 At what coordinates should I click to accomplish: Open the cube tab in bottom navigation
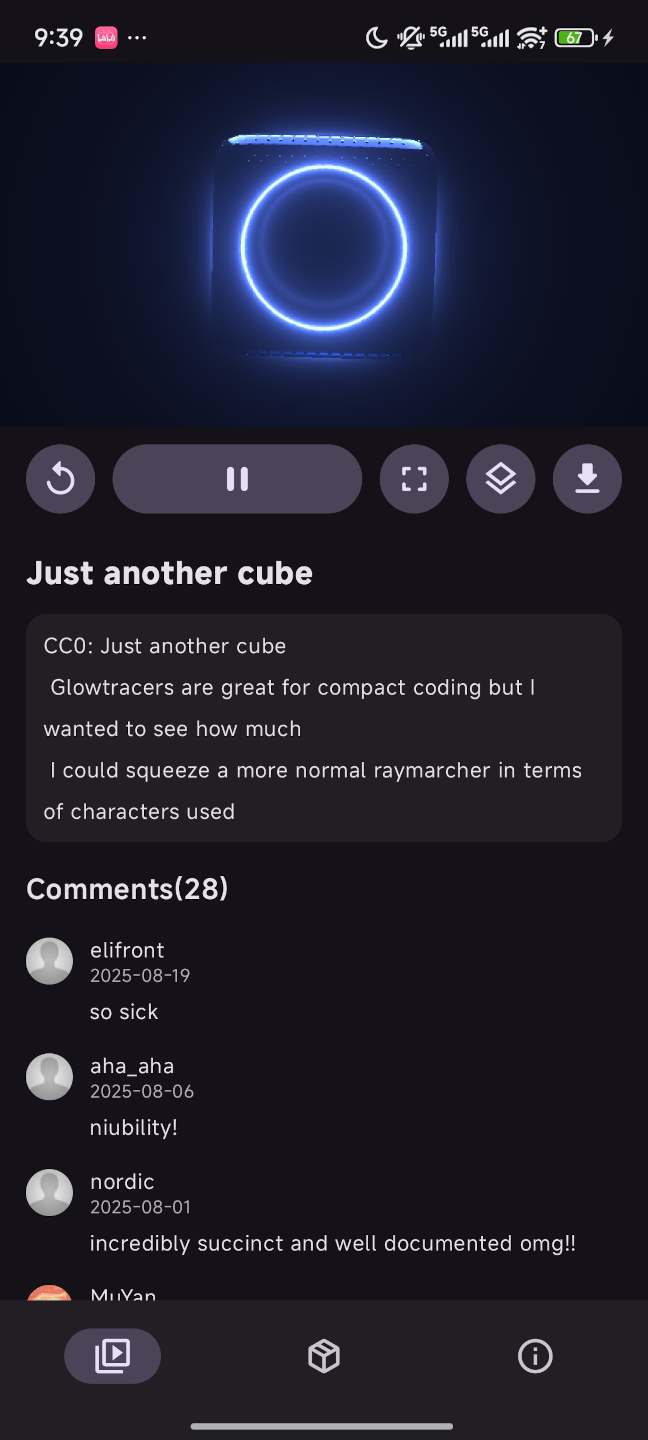click(x=324, y=1356)
